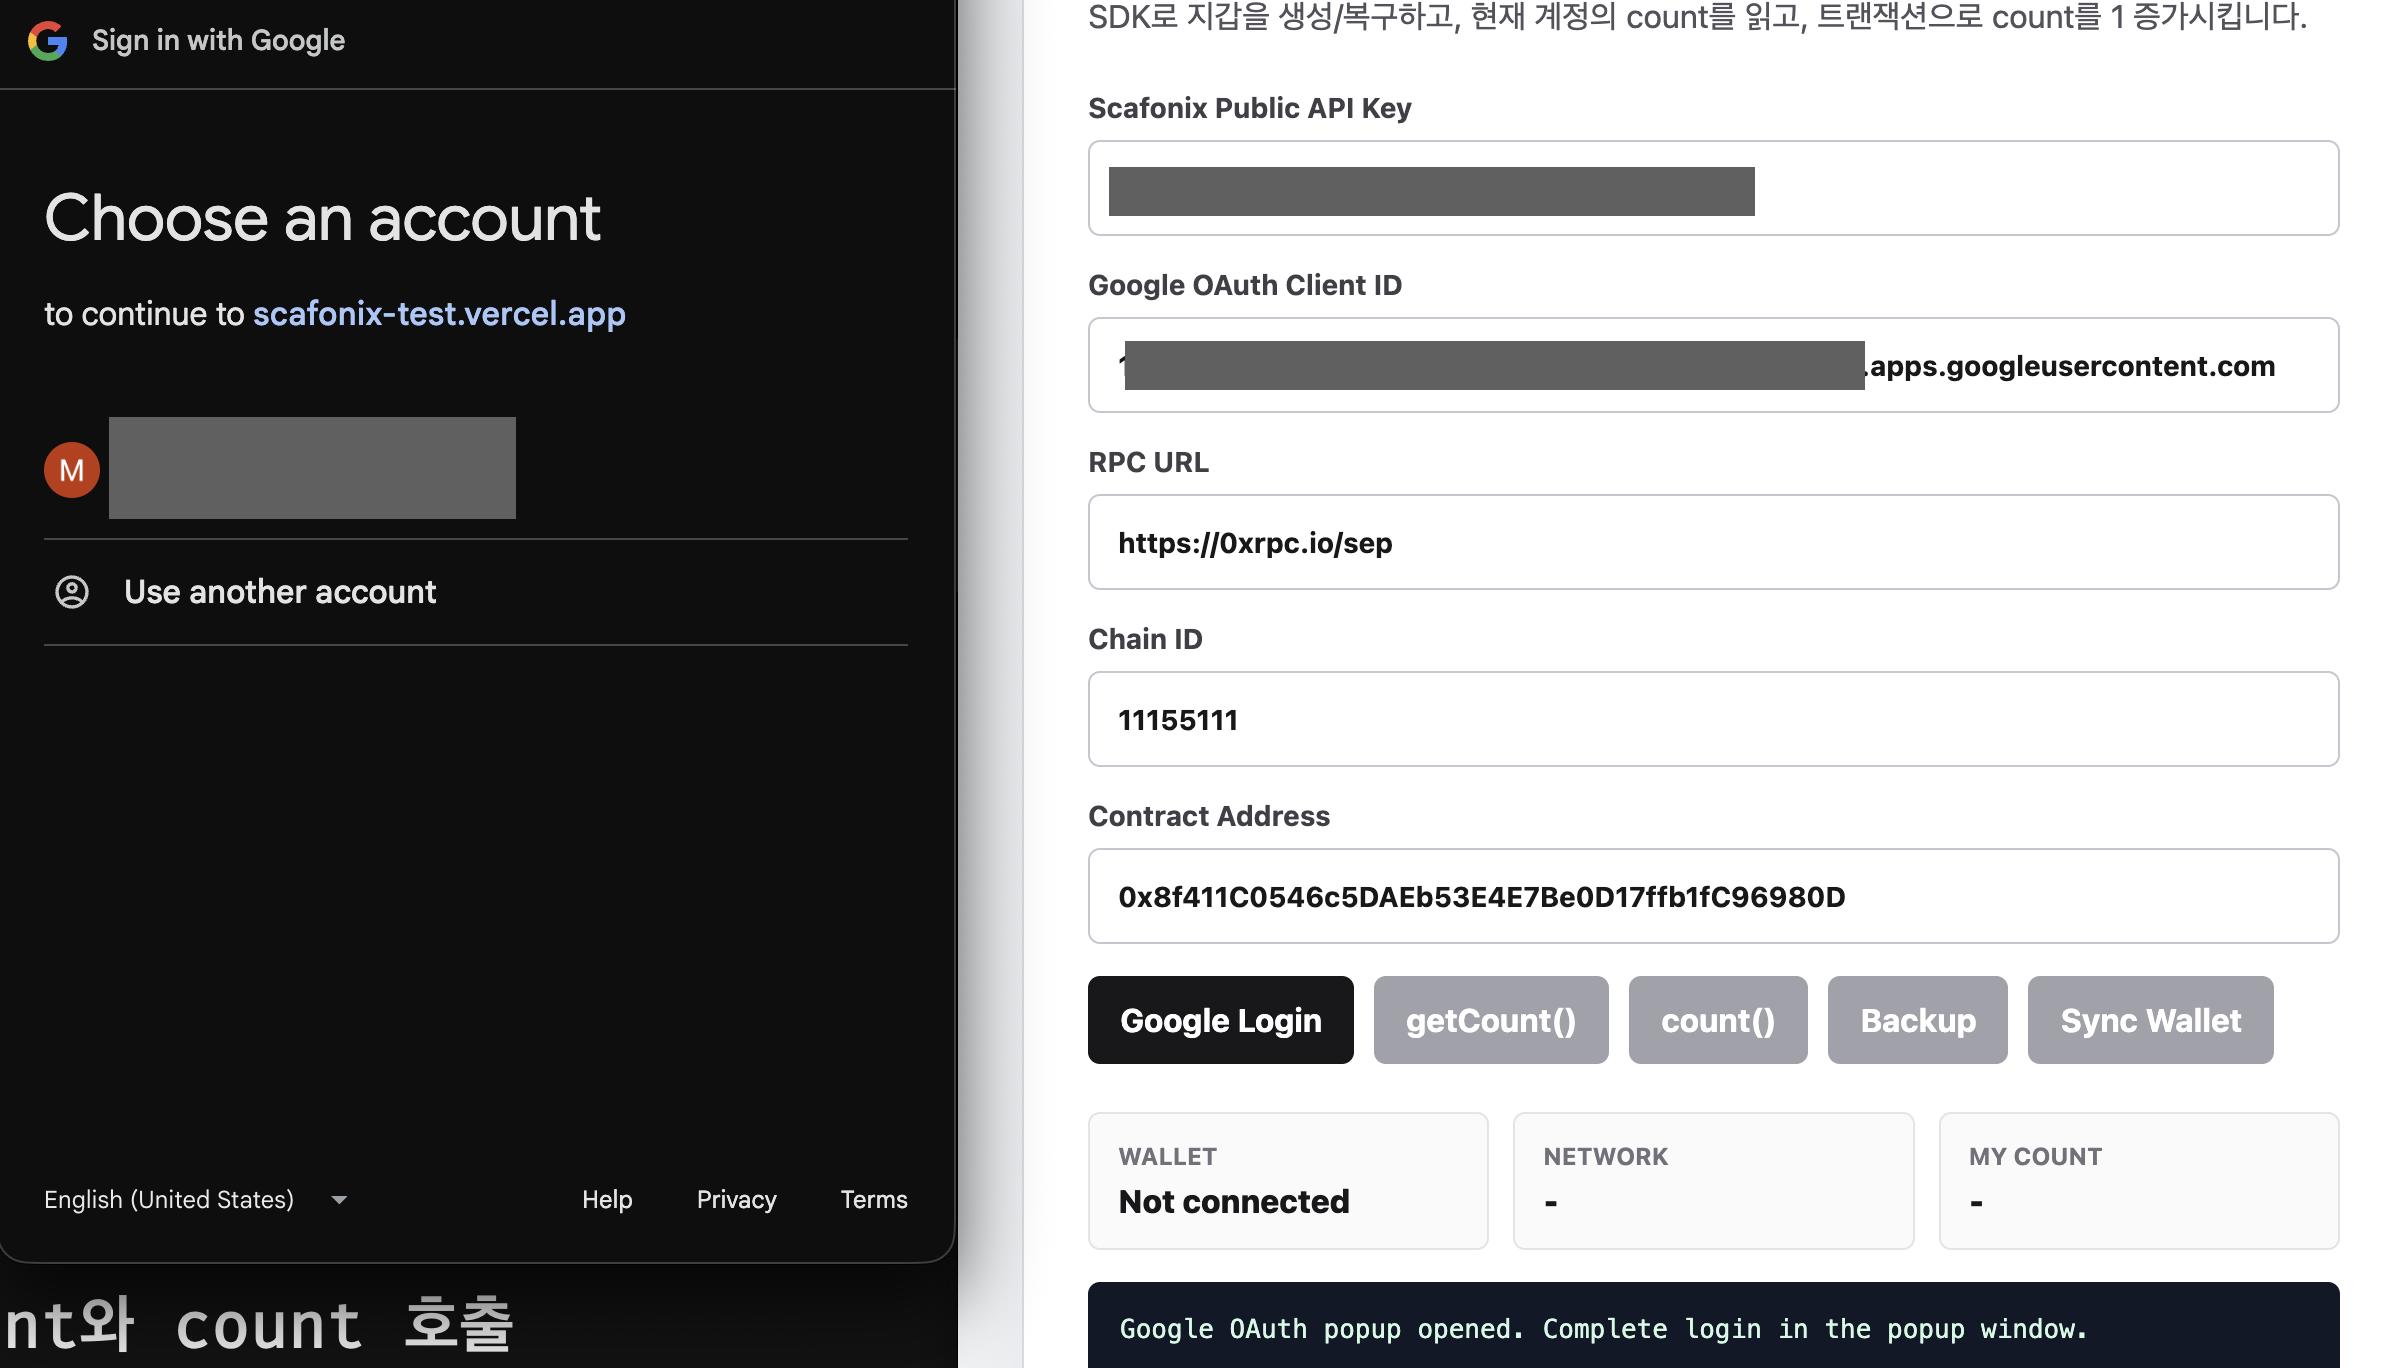Click the Sign in with Google header text

[218, 41]
